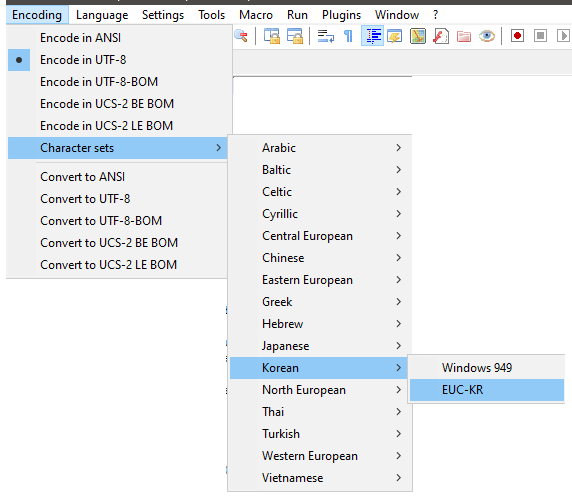Click Convert to UCS-2 BE BOM
The width and height of the screenshot is (572, 498).
(x=117, y=243)
